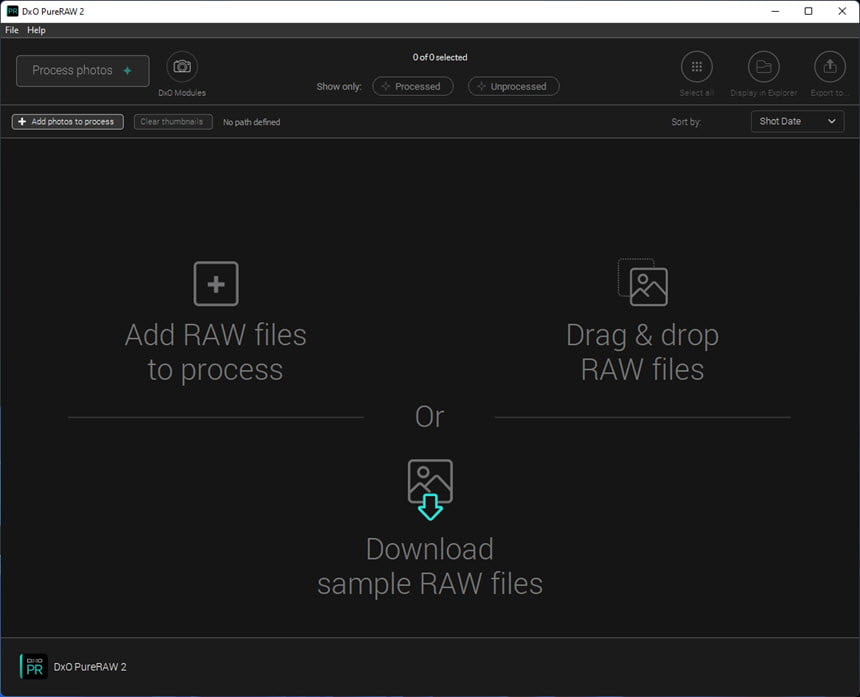Click Download sample RAW files icon
860x697 pixels.
tap(430, 490)
